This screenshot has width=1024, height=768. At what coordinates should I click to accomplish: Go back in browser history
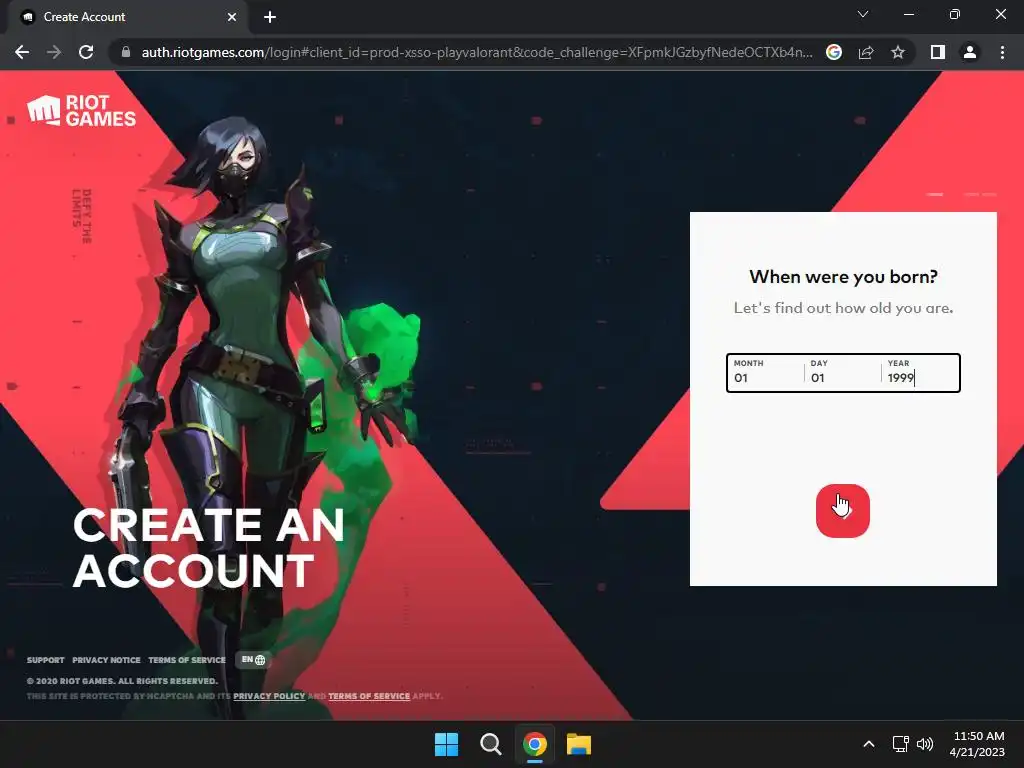(x=22, y=52)
